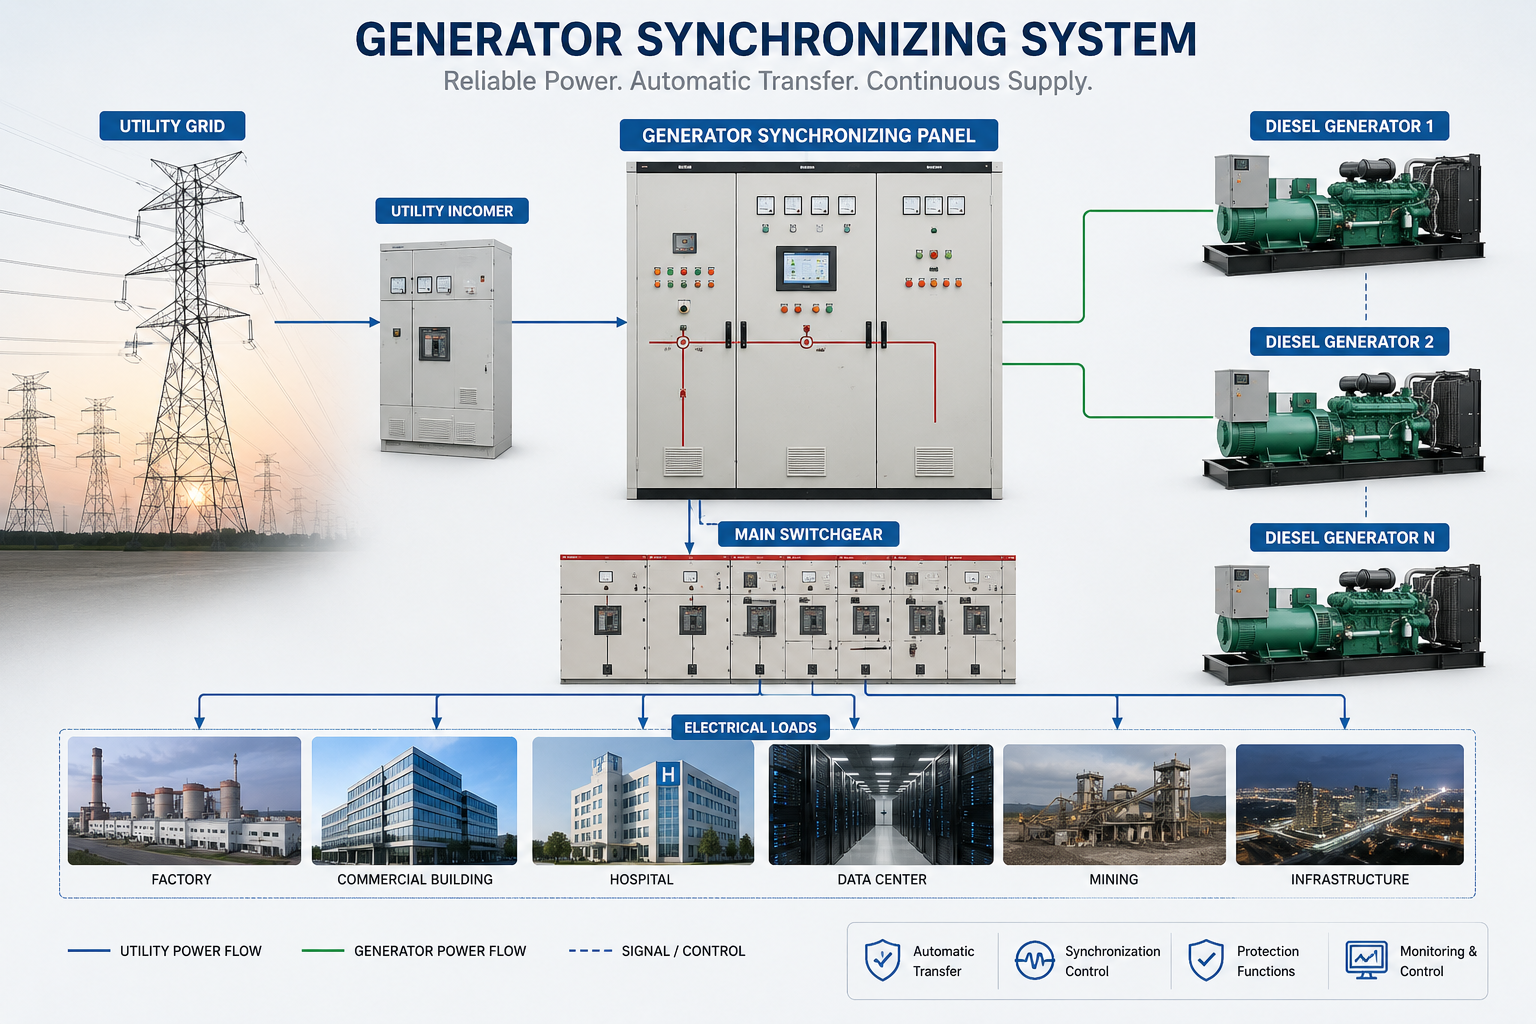This screenshot has width=1536, height=1024.
Task: Click the Monitoring & Control monitor icon
Action: pyautogui.click(x=1366, y=960)
